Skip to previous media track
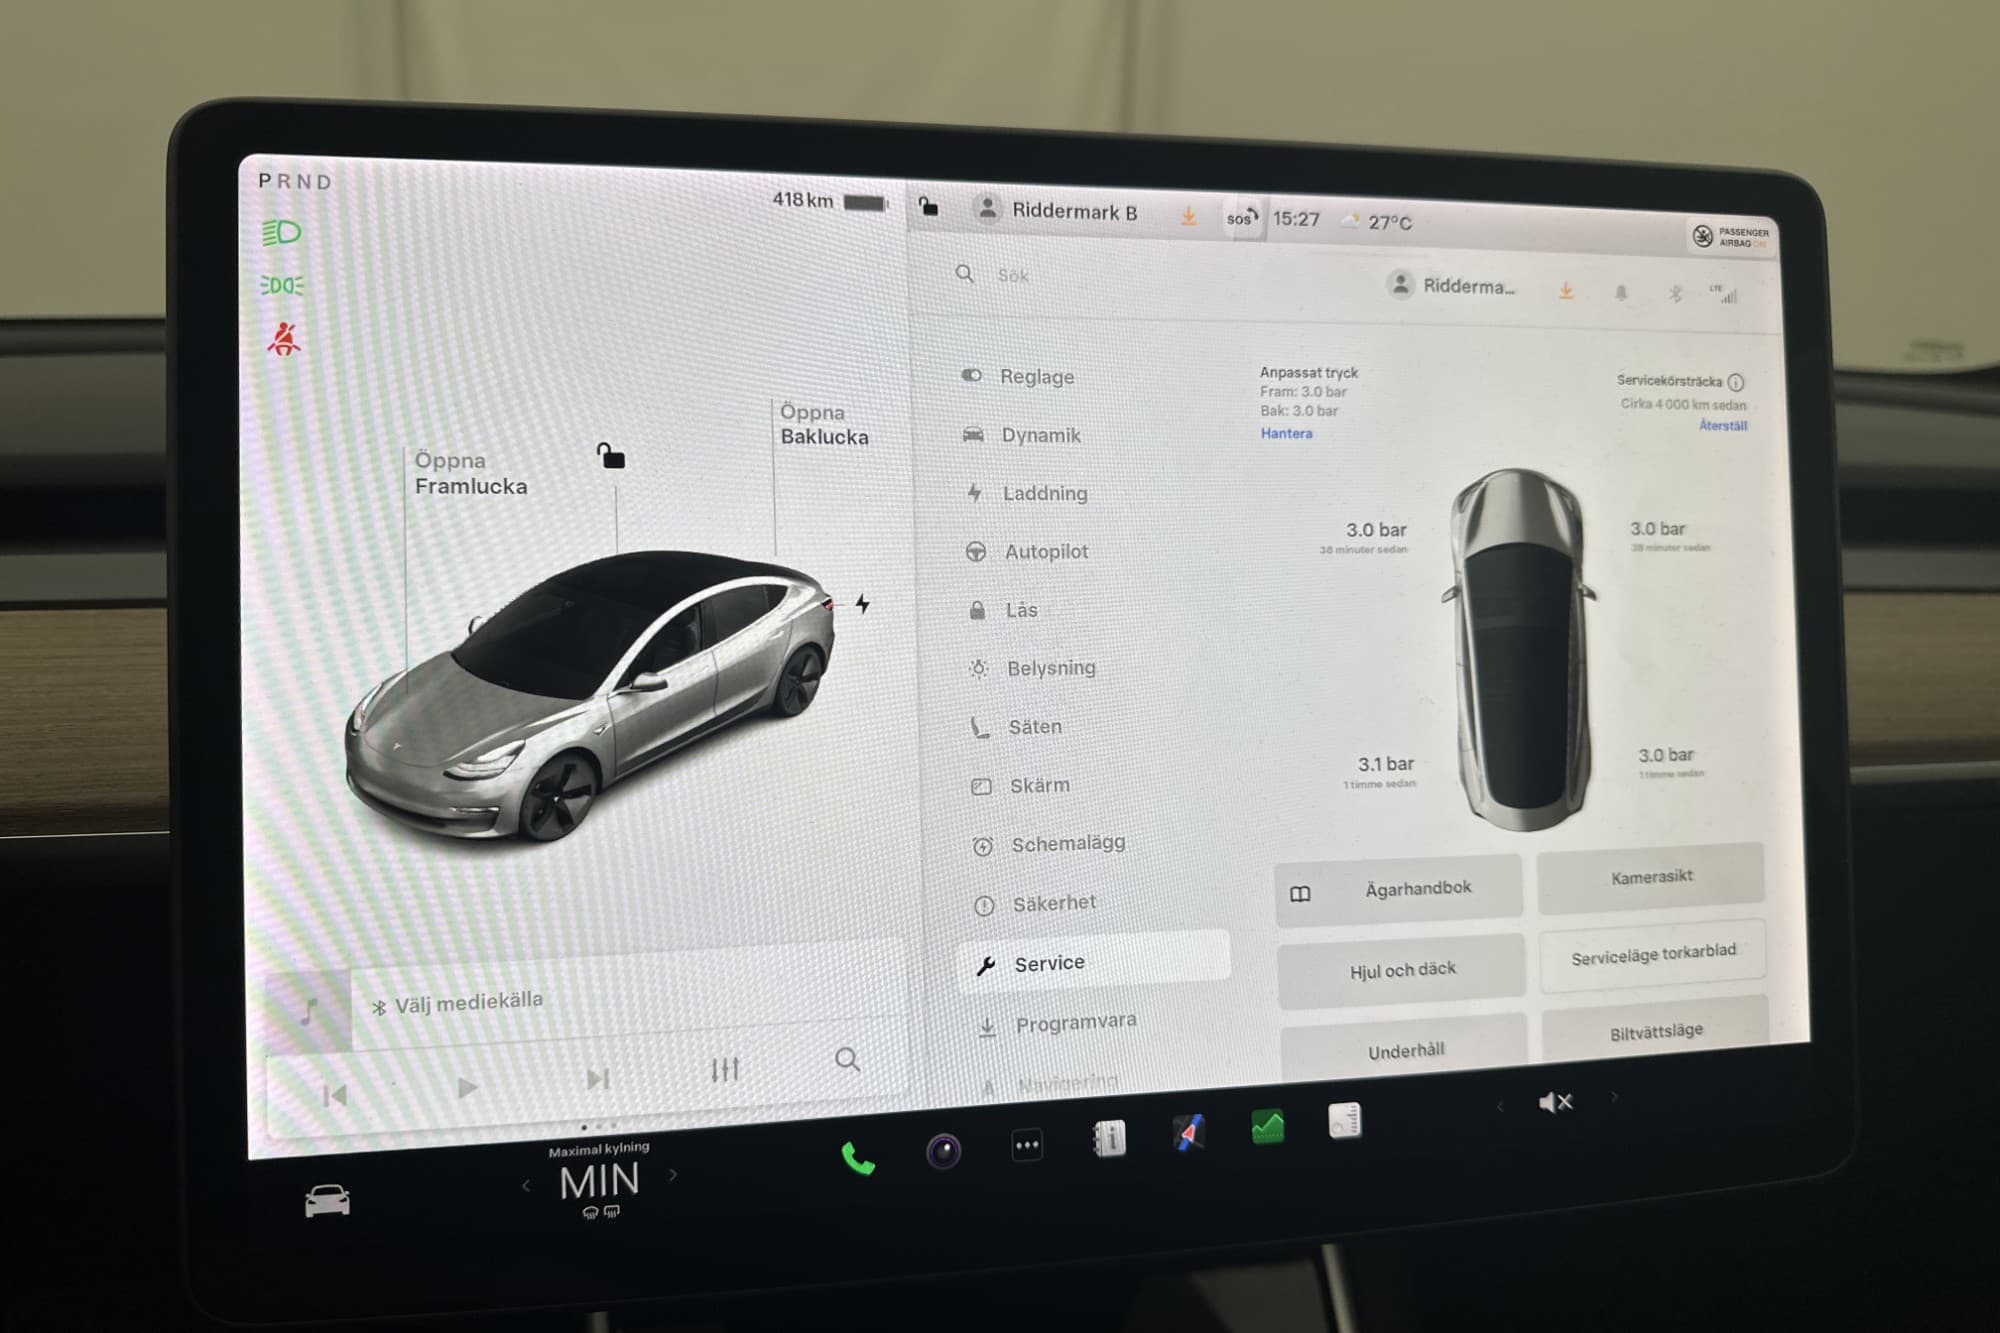Viewport: 2000px width, 1333px height. (x=335, y=1095)
